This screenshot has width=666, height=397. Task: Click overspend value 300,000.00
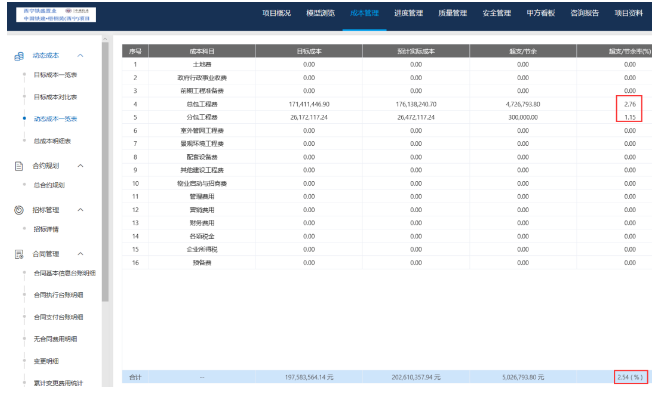[523, 118]
